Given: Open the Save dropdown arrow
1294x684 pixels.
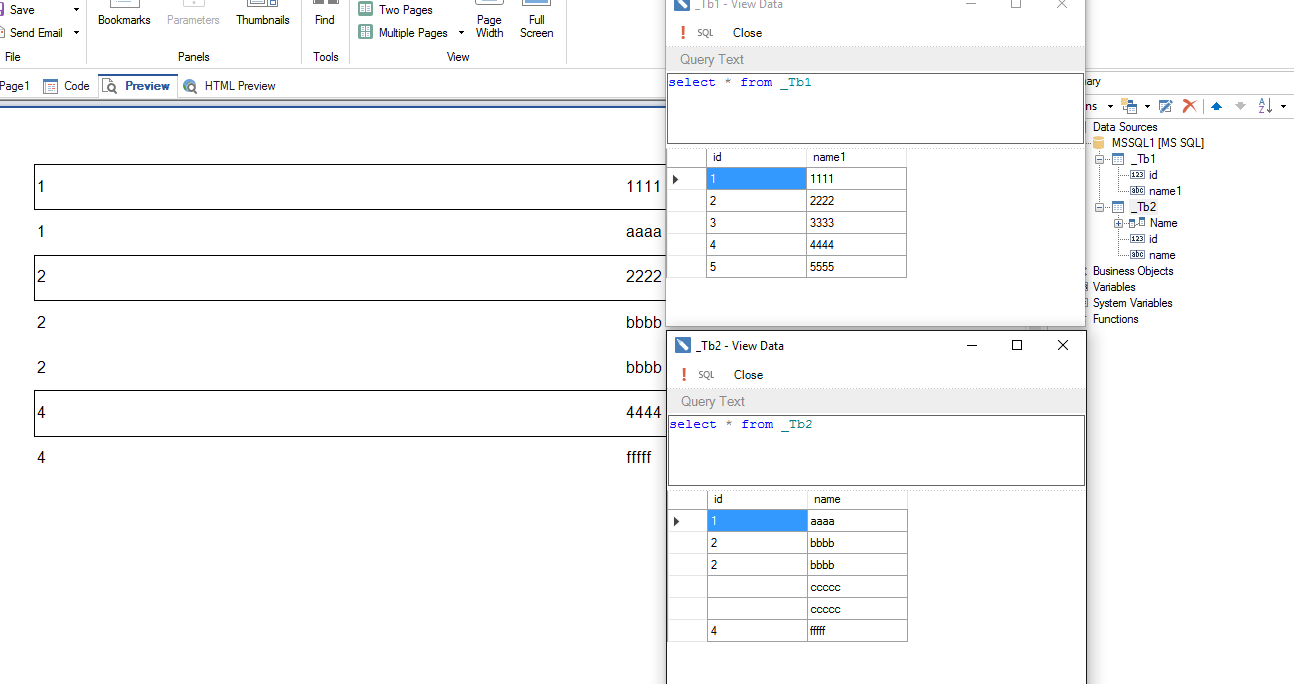Looking at the screenshot, I should tap(76, 10).
